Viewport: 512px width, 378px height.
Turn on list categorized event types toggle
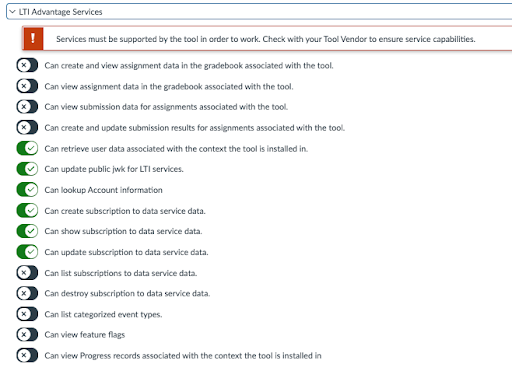[x=27, y=314]
